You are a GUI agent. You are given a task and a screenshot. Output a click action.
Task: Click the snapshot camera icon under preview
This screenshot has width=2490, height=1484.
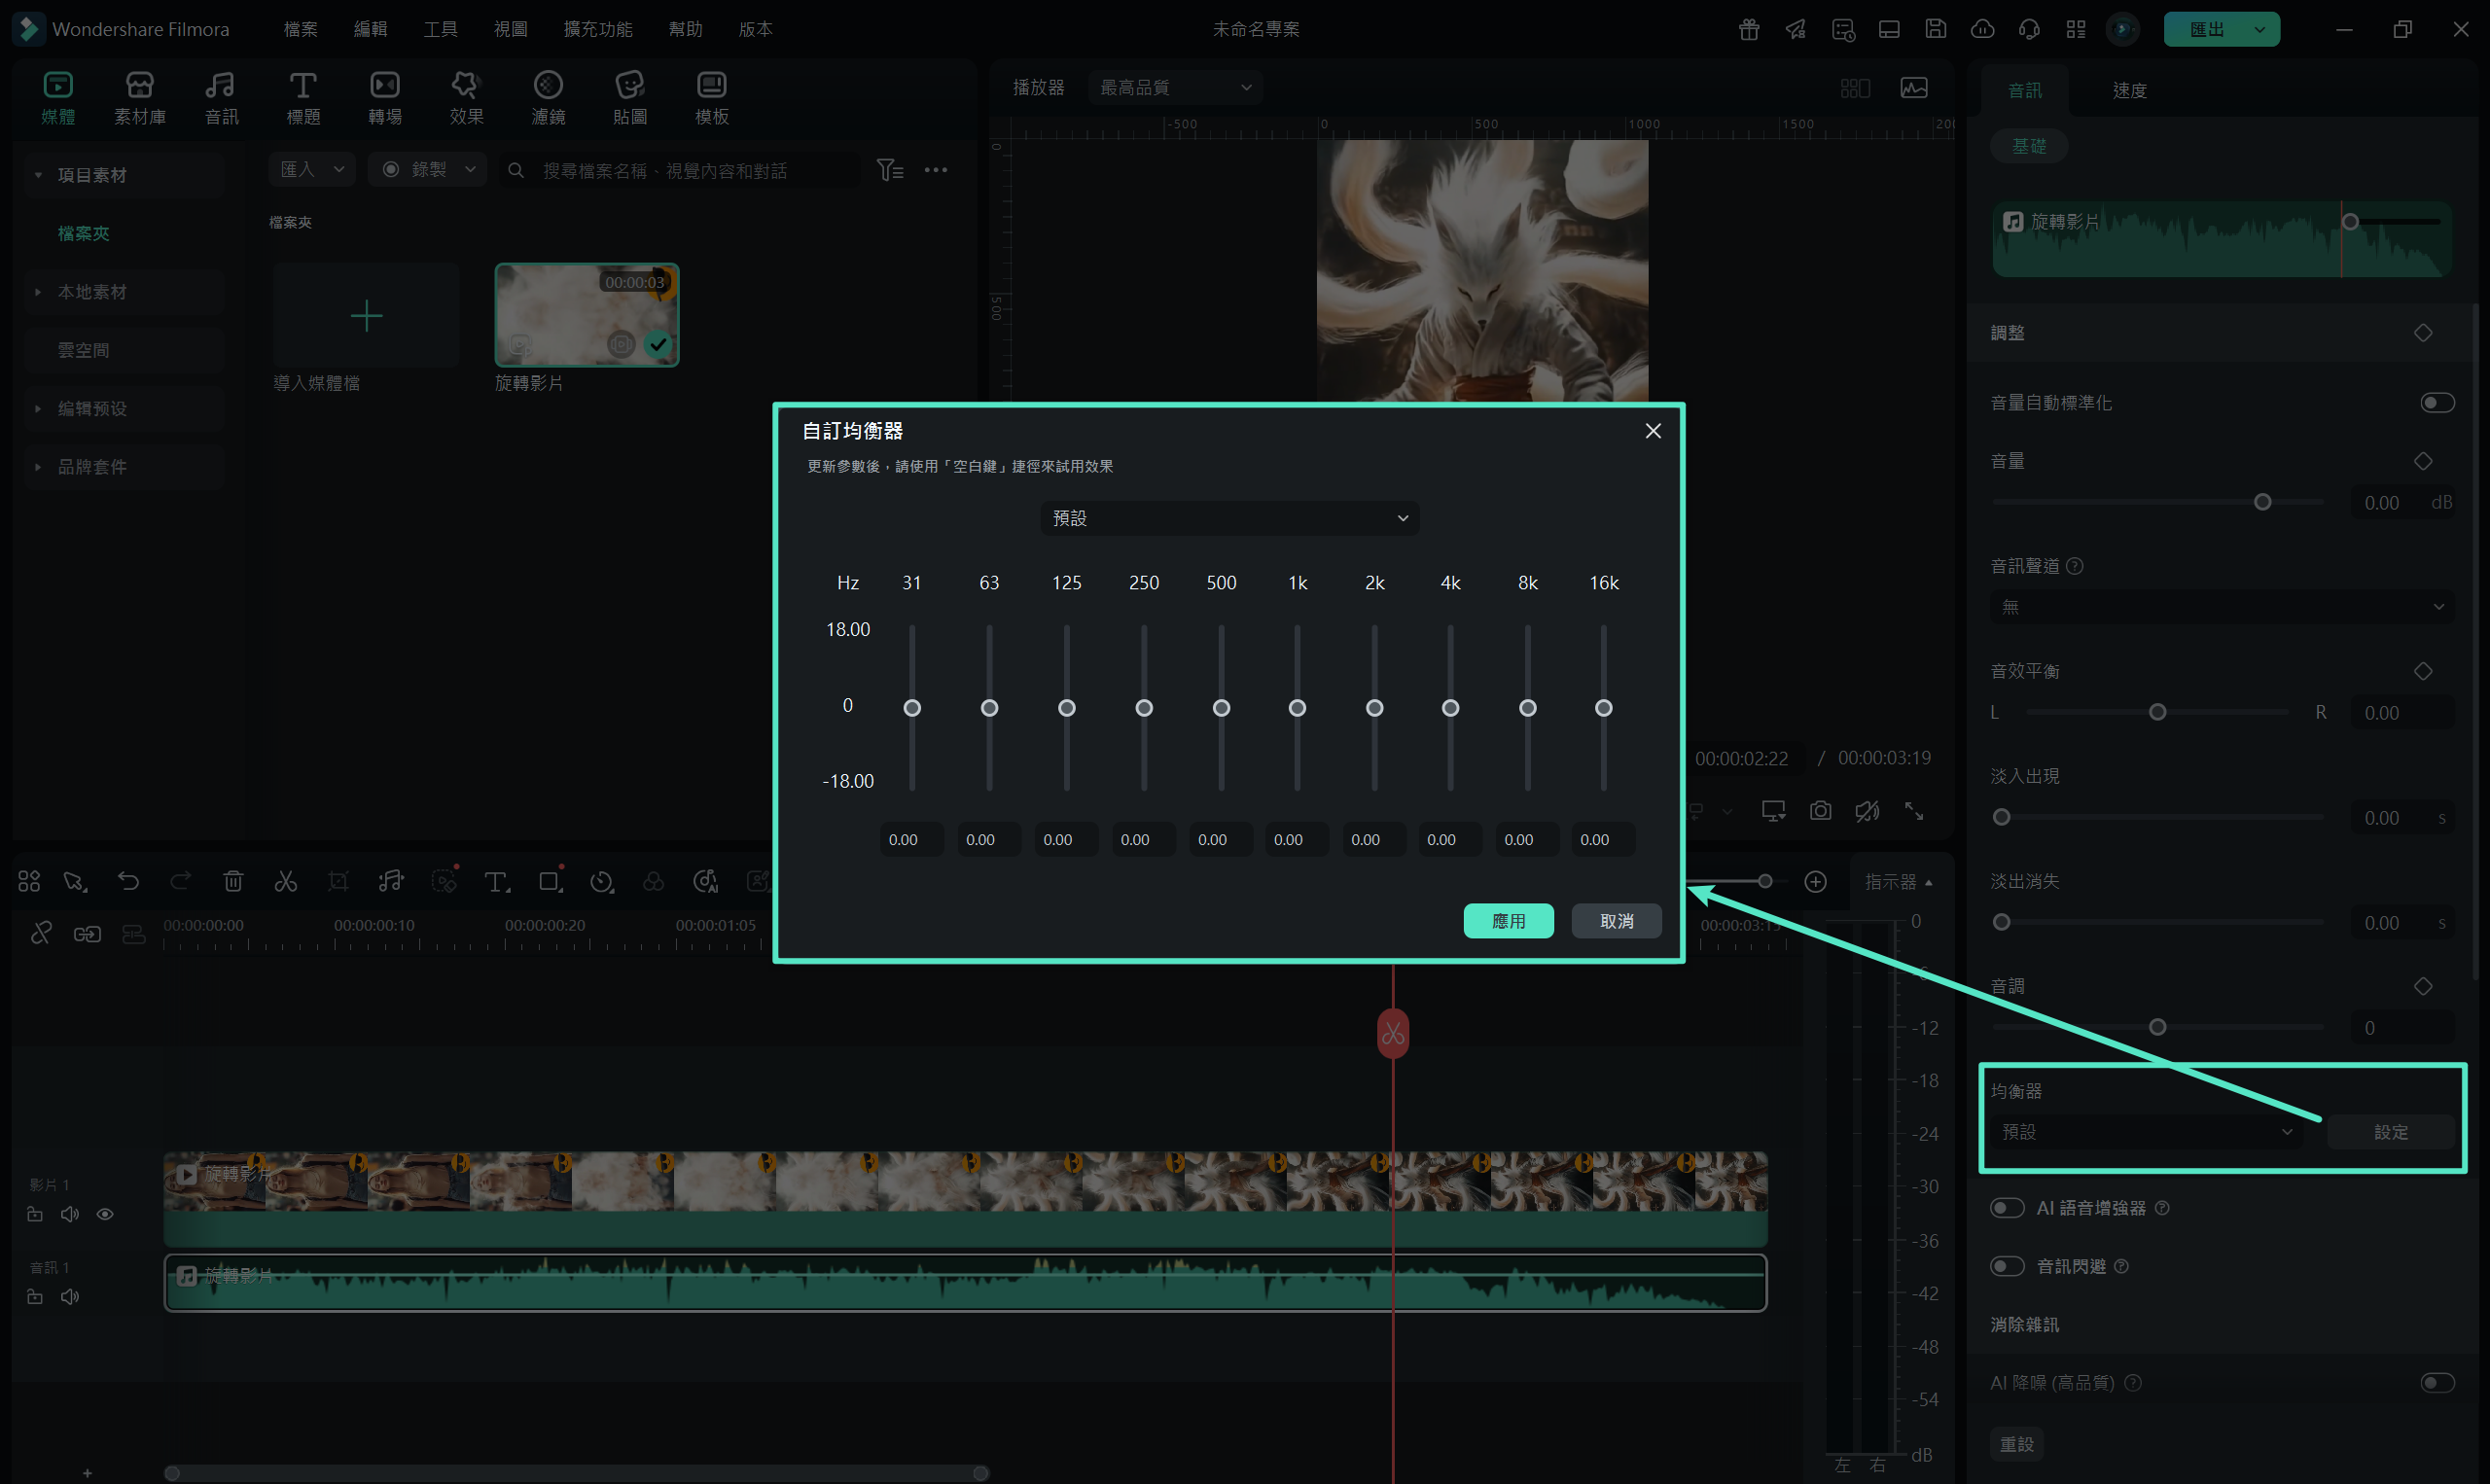(1820, 811)
